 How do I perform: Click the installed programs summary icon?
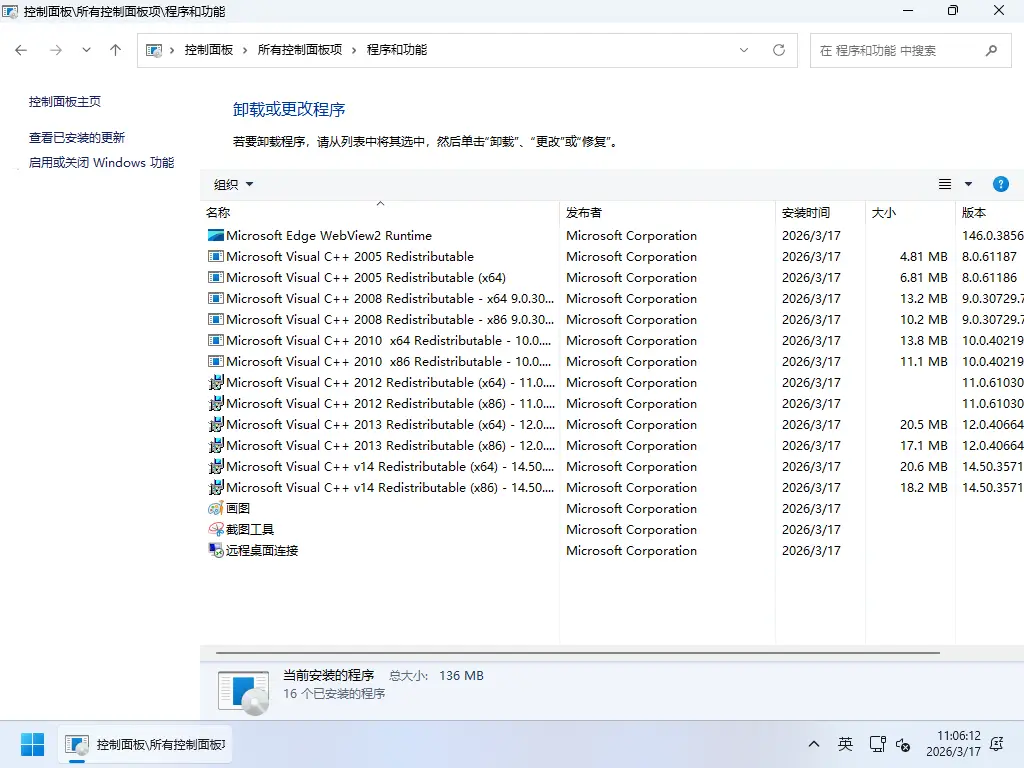[244, 692]
